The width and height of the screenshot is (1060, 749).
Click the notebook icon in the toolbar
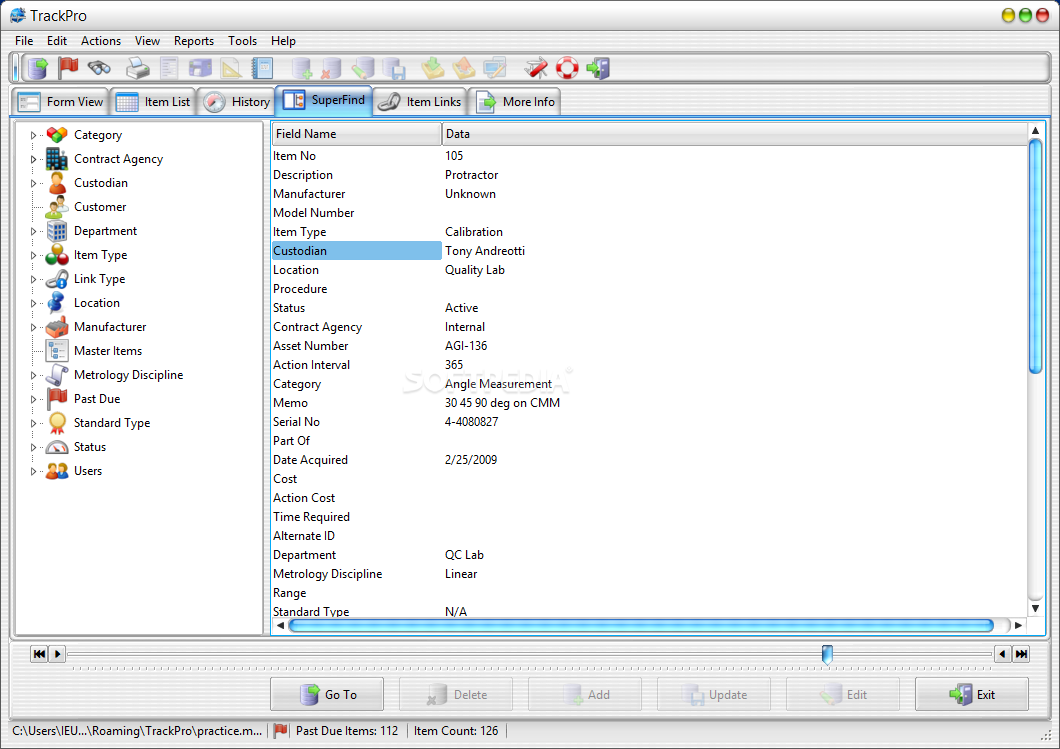point(262,68)
